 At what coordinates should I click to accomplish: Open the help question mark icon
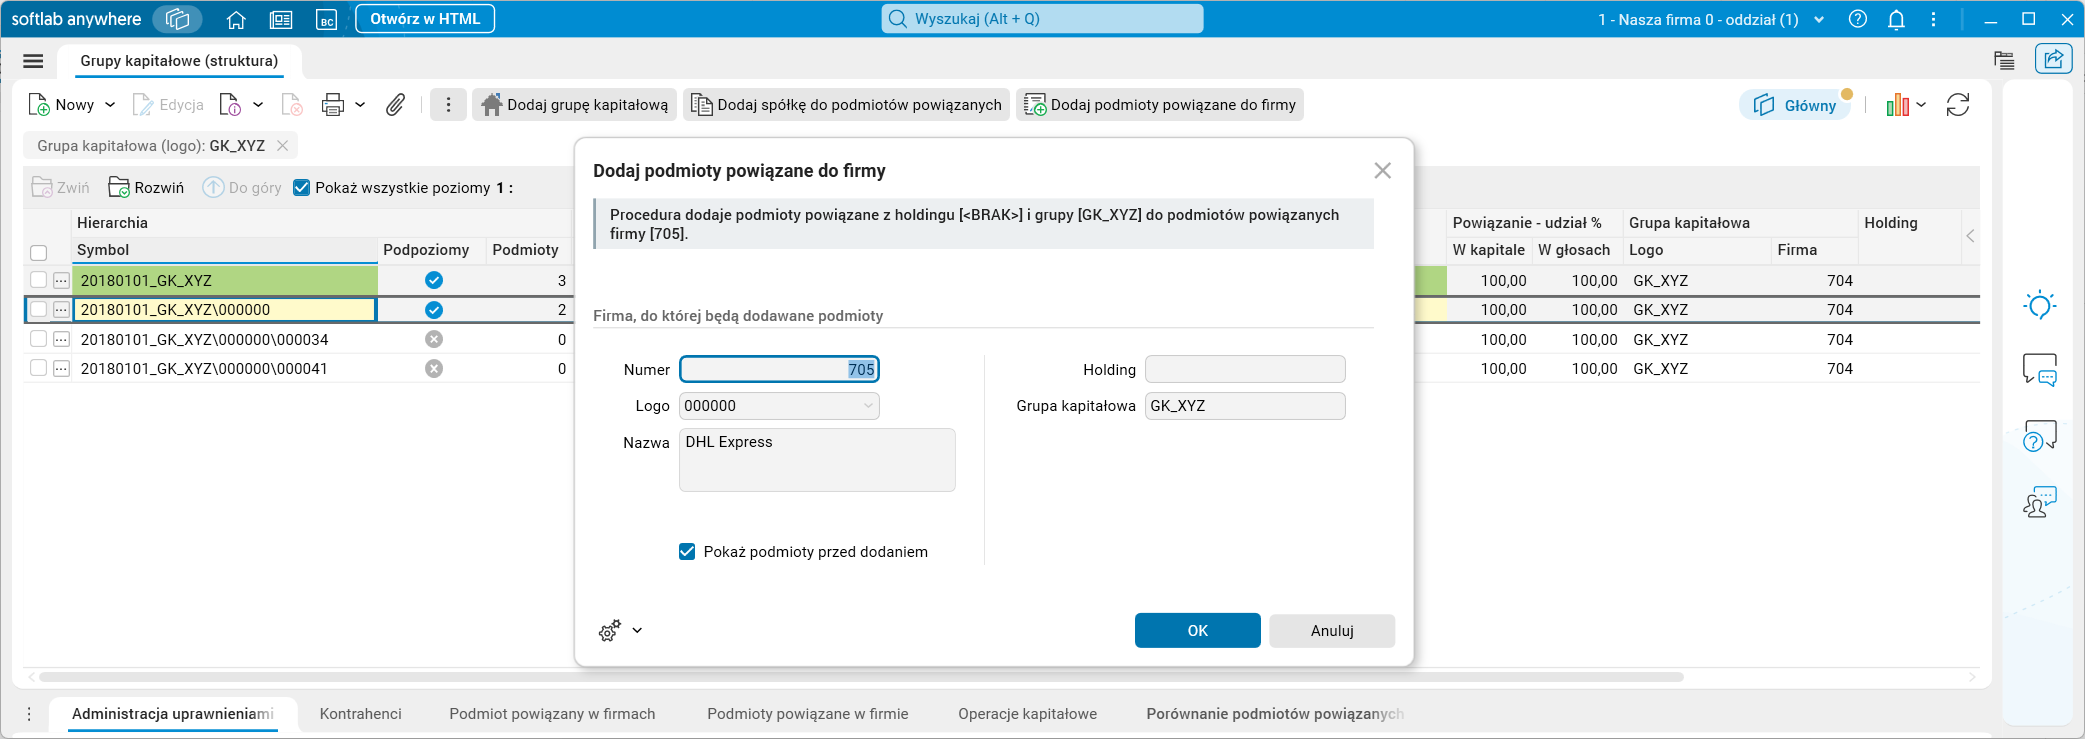point(1858,19)
